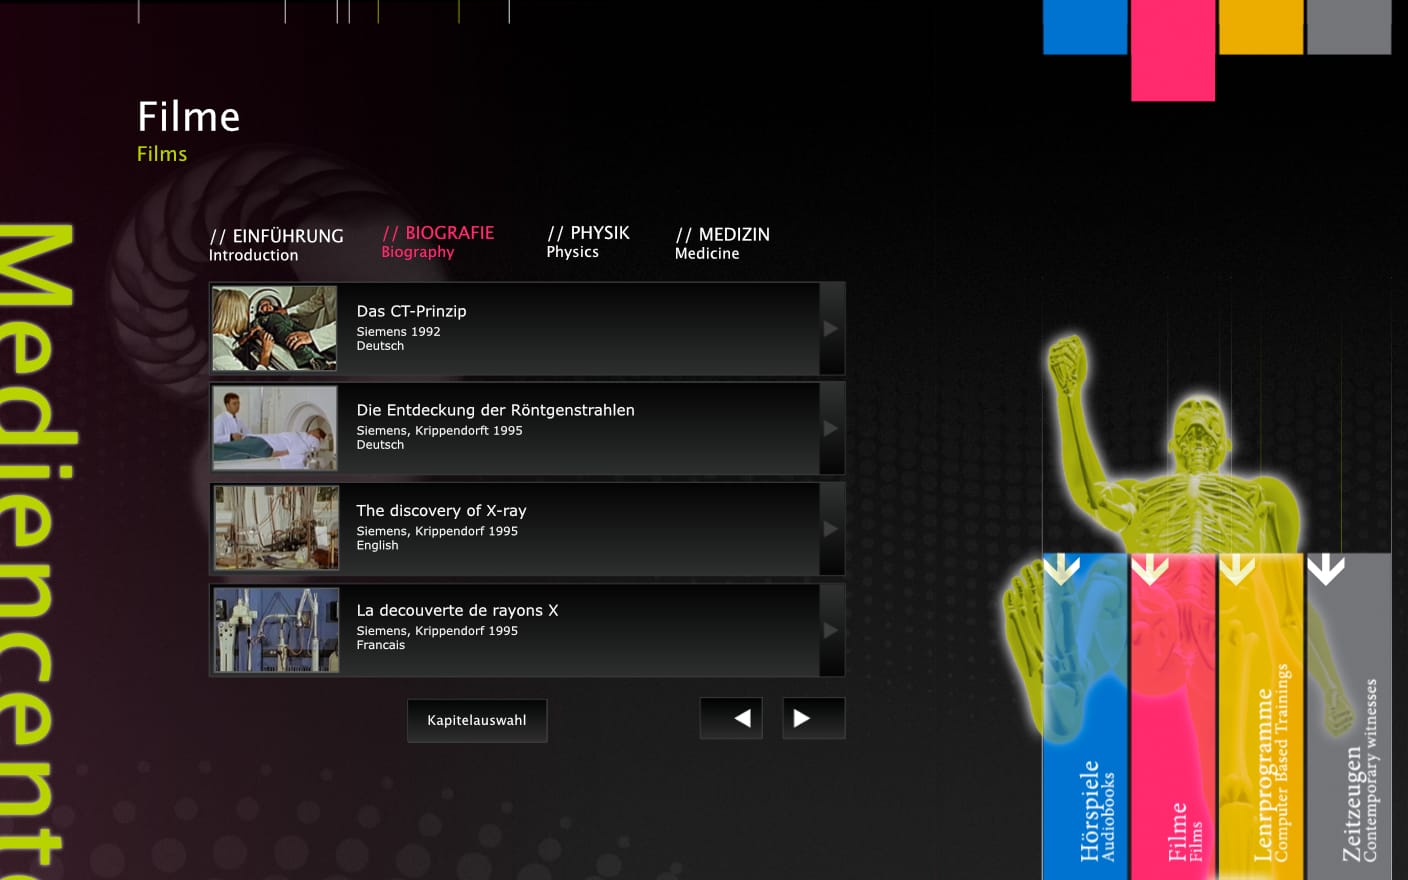
Task: Open The discovery of X-ray thumbnail
Action: click(x=276, y=528)
